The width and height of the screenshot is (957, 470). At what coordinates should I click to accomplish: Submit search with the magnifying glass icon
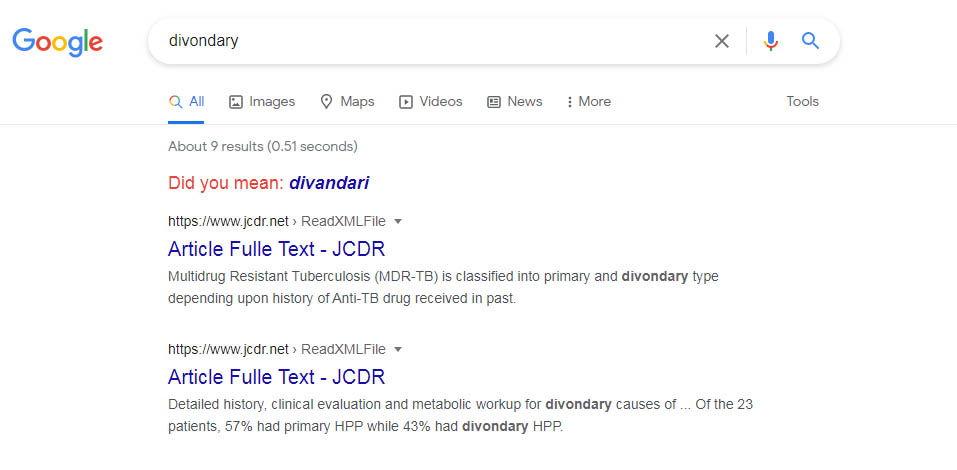810,41
